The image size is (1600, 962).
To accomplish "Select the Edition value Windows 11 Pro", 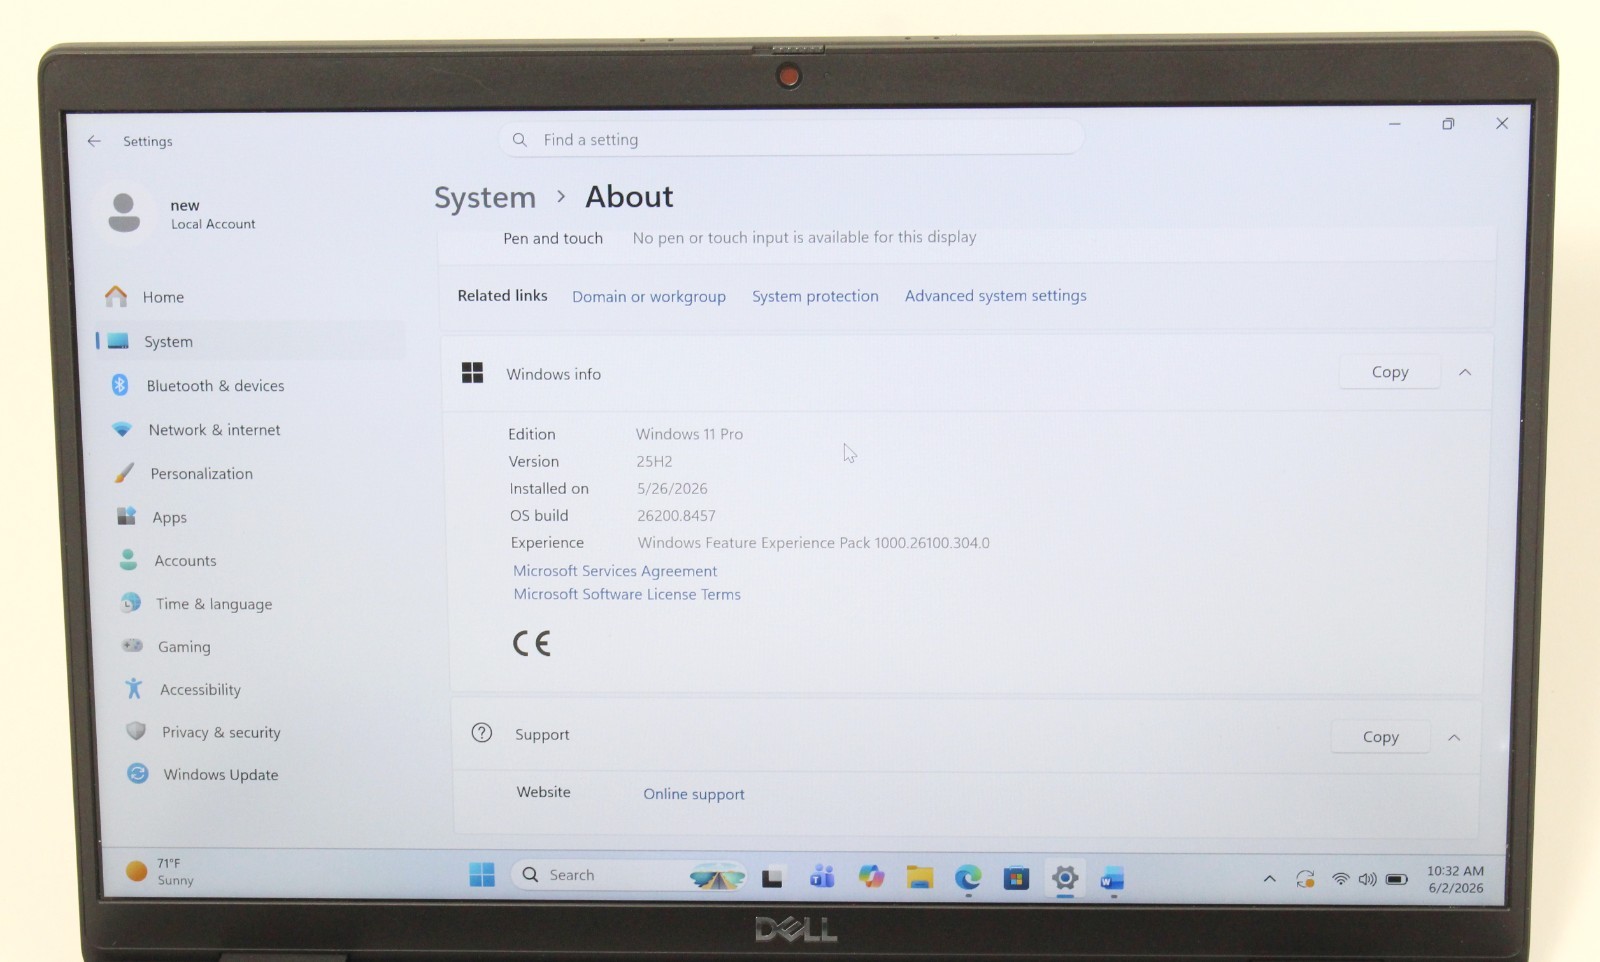I will tap(689, 434).
